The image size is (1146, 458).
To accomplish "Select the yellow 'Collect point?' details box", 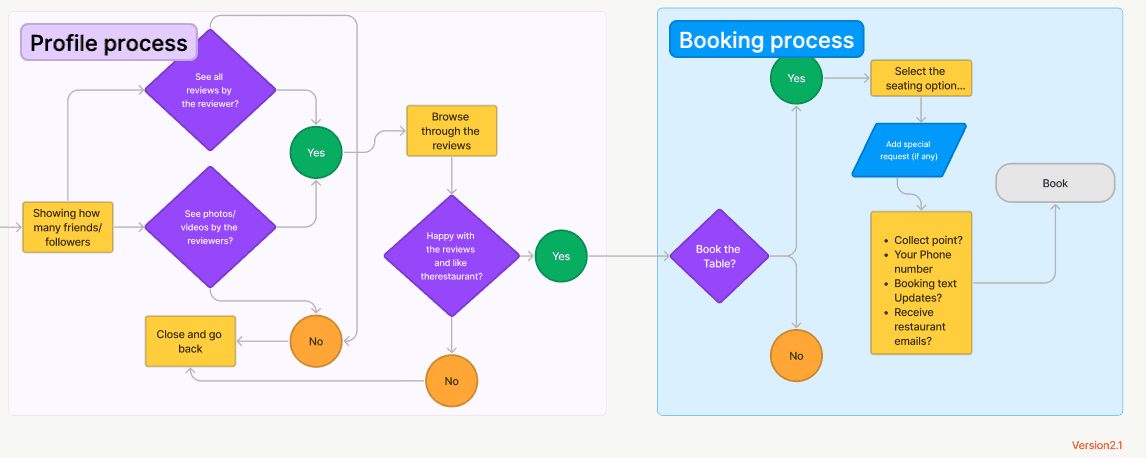I will [921, 283].
